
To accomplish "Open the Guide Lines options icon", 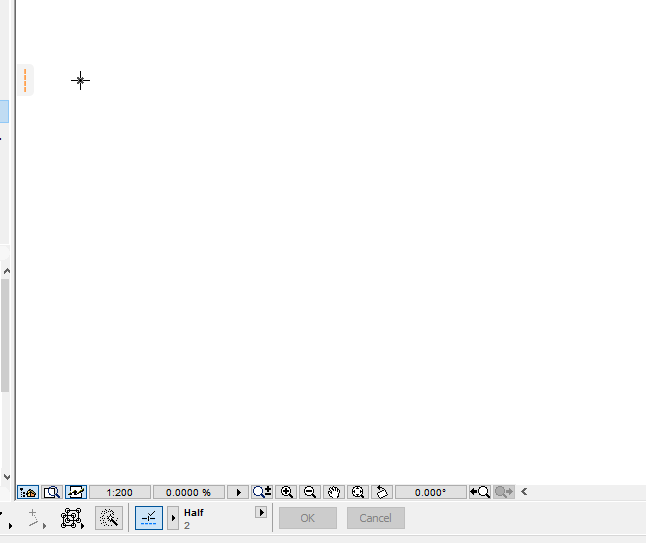I will [x=36, y=518].
